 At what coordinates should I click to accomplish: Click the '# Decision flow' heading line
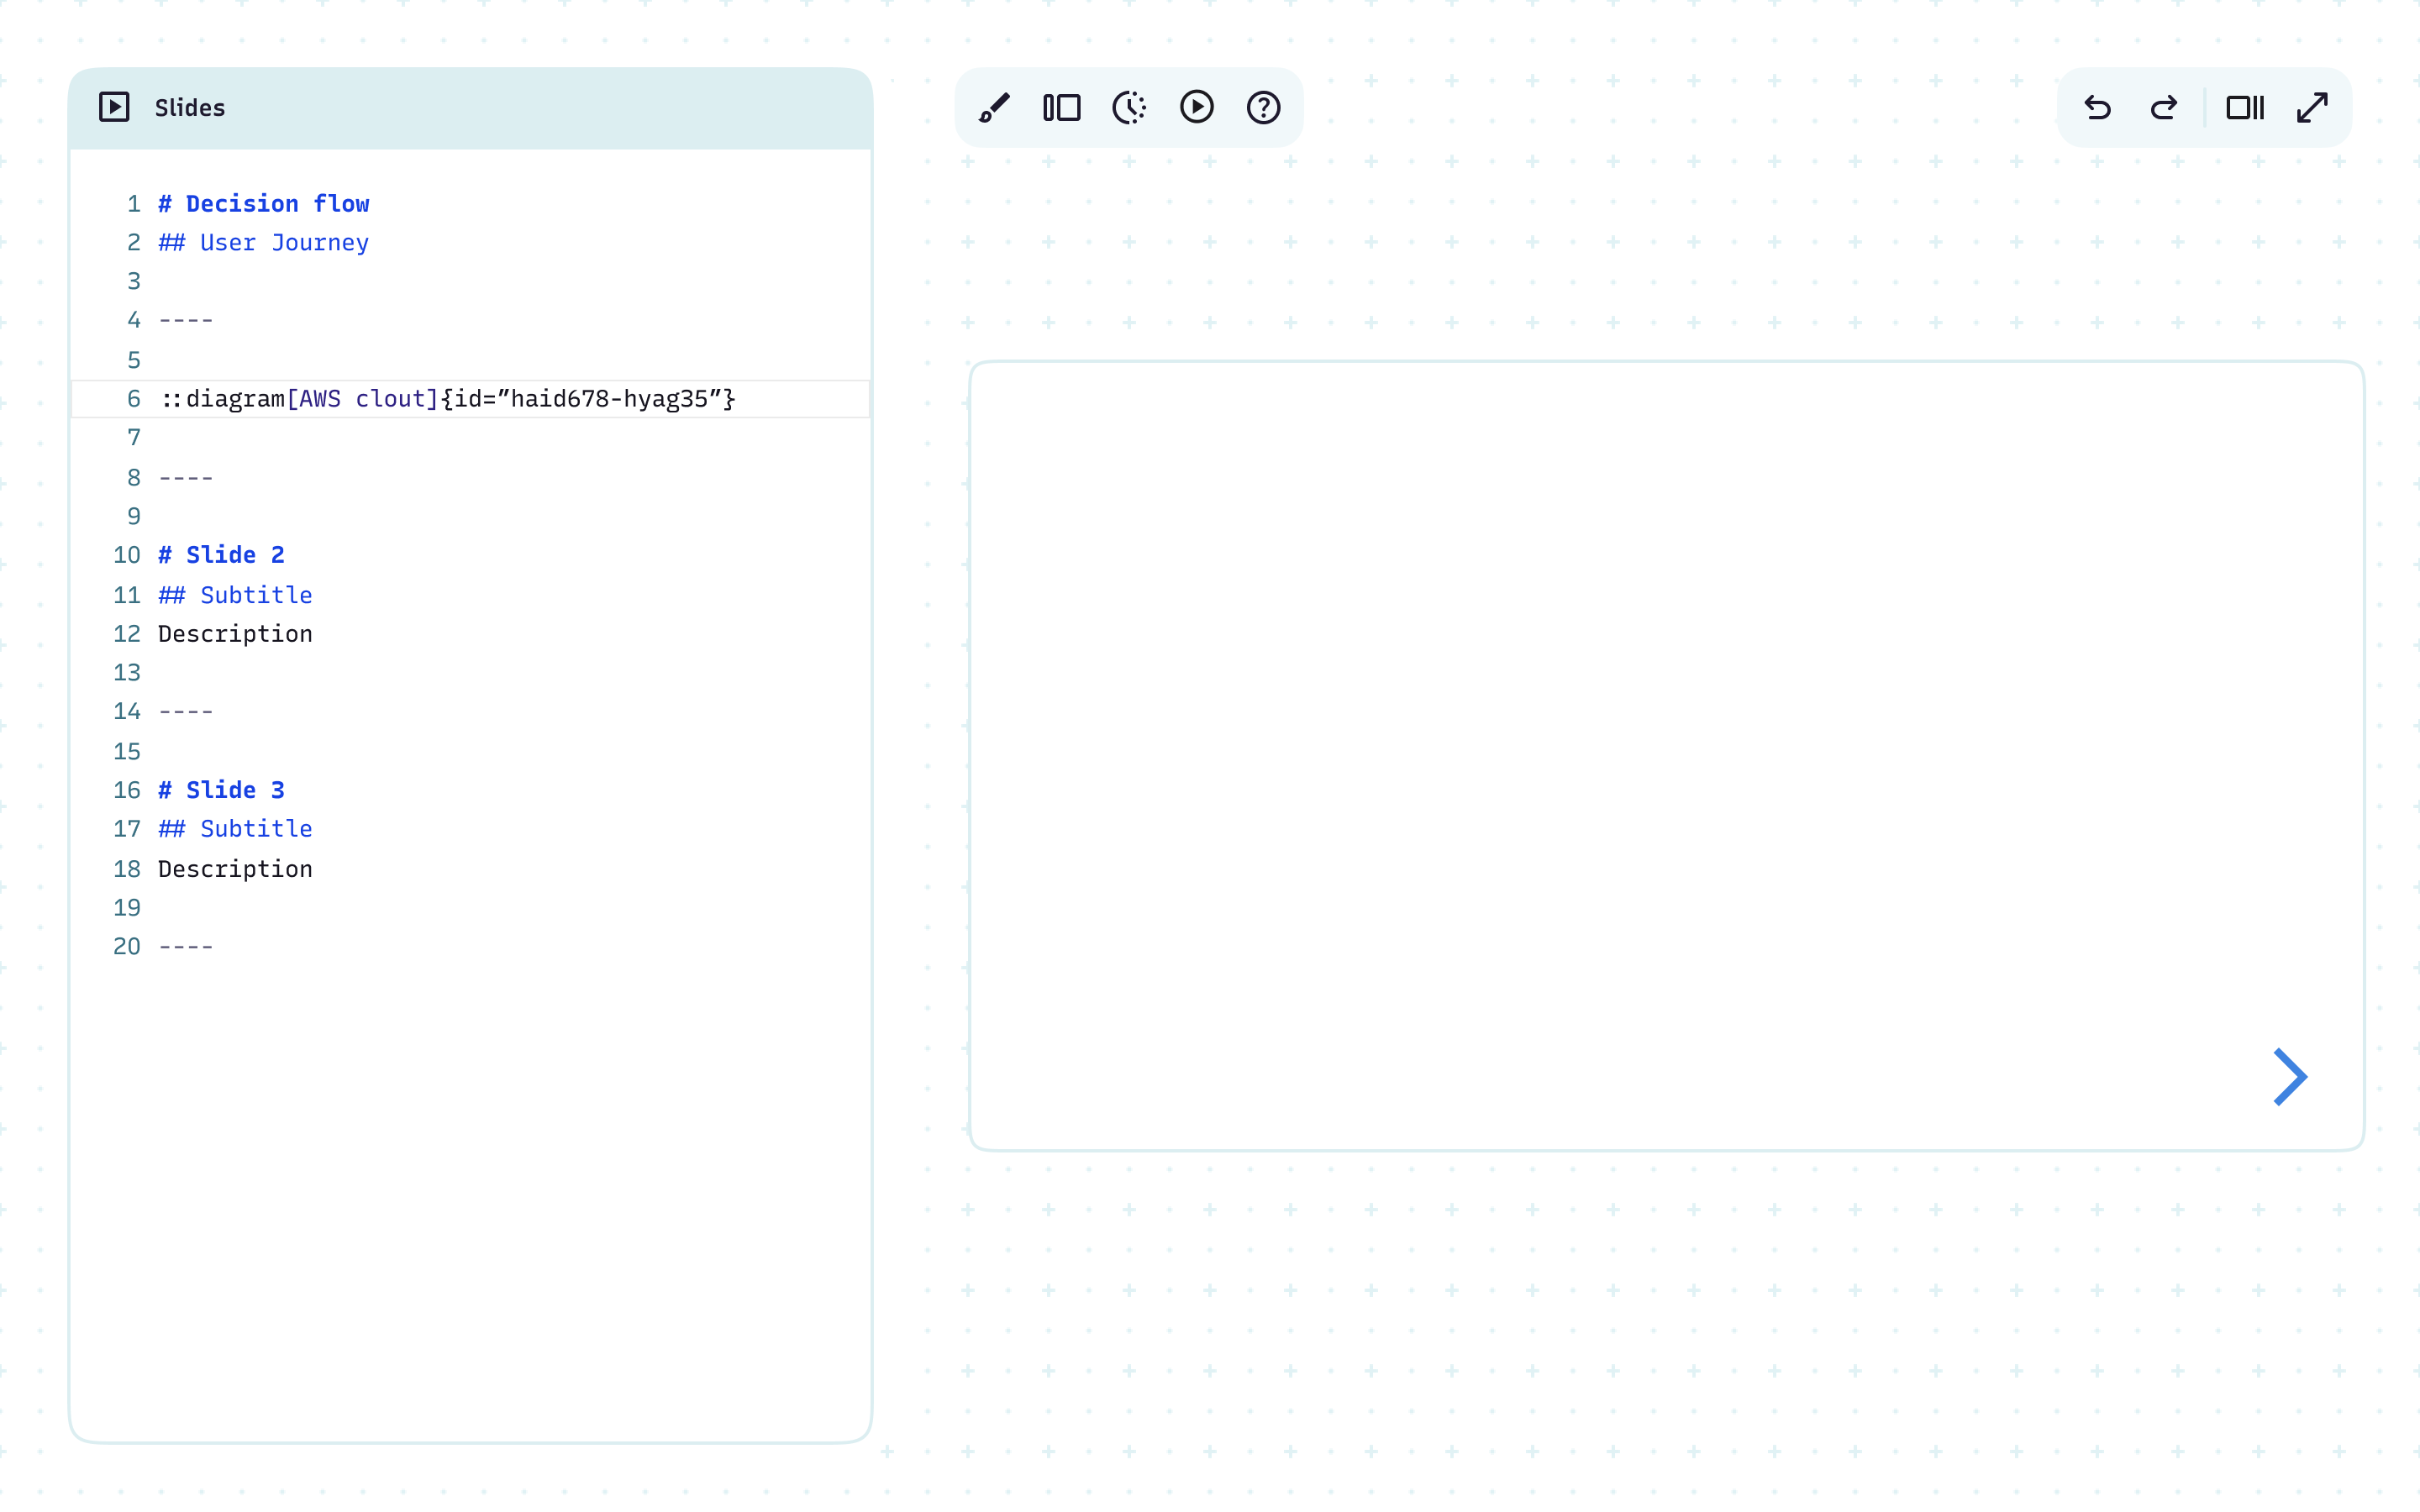264,204
